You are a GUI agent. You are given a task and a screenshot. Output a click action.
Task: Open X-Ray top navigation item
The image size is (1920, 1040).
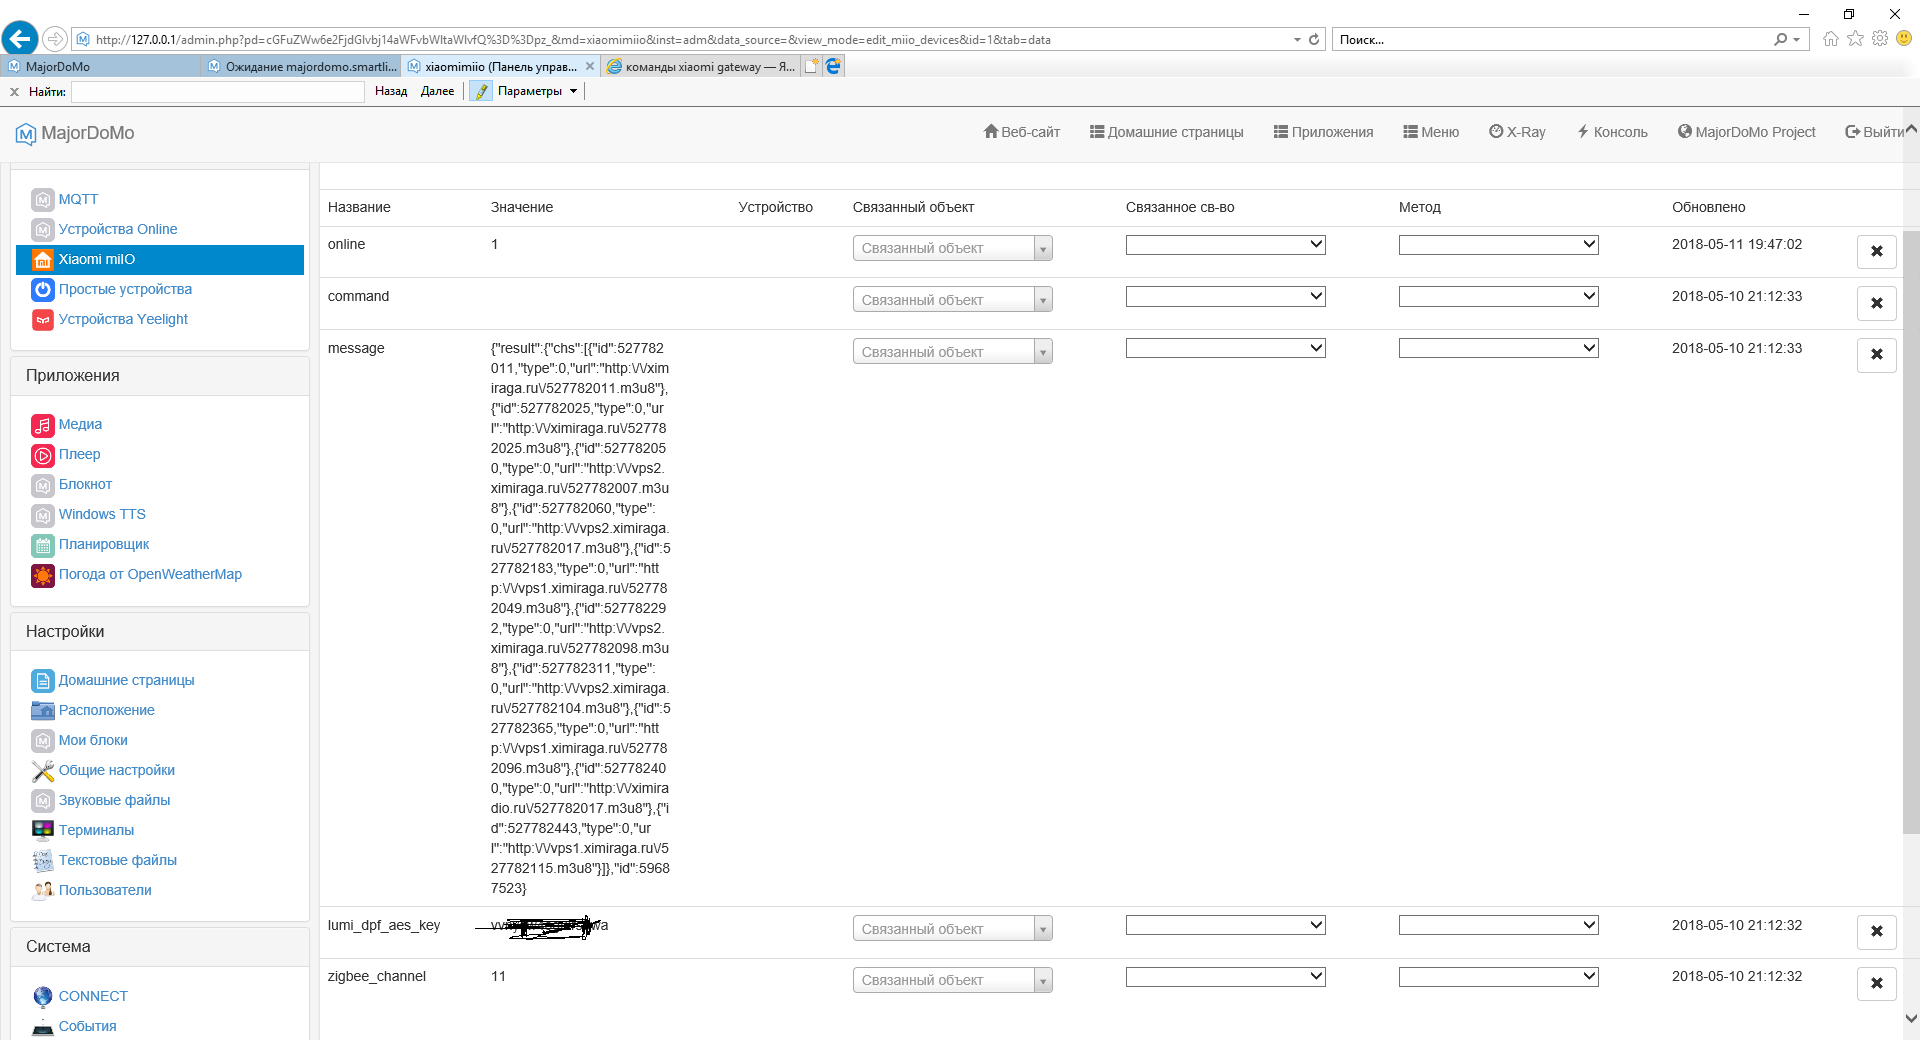point(1517,132)
